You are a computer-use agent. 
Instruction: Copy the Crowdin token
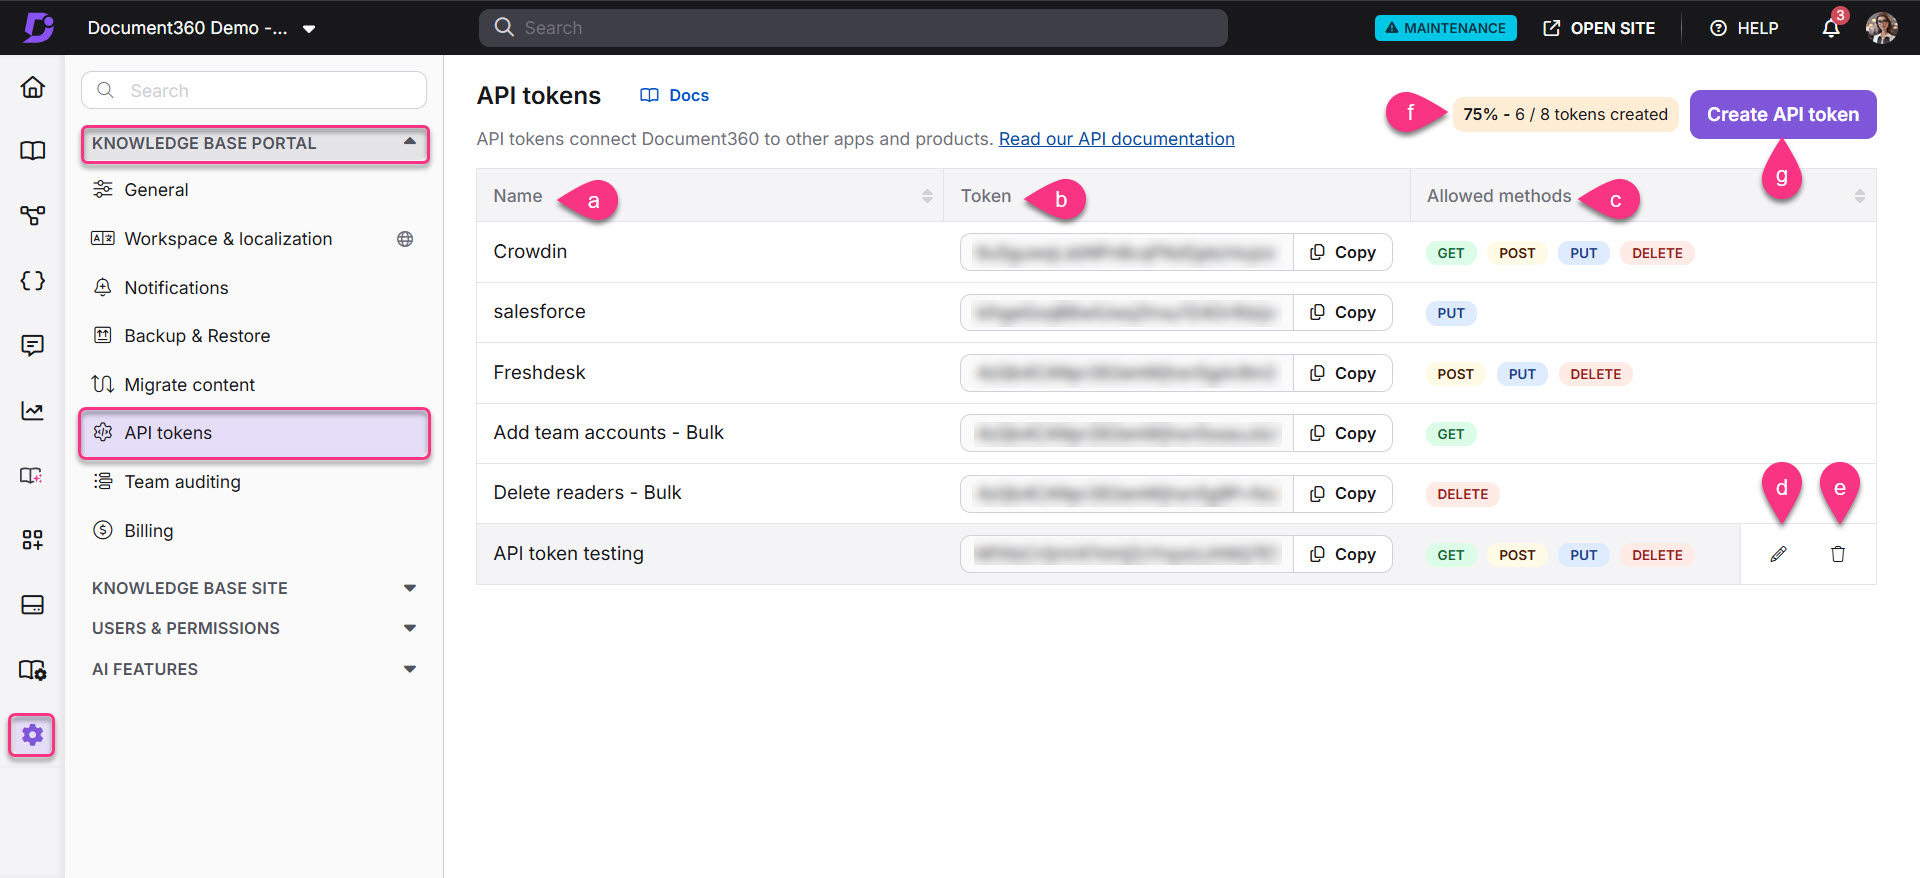[1343, 253]
